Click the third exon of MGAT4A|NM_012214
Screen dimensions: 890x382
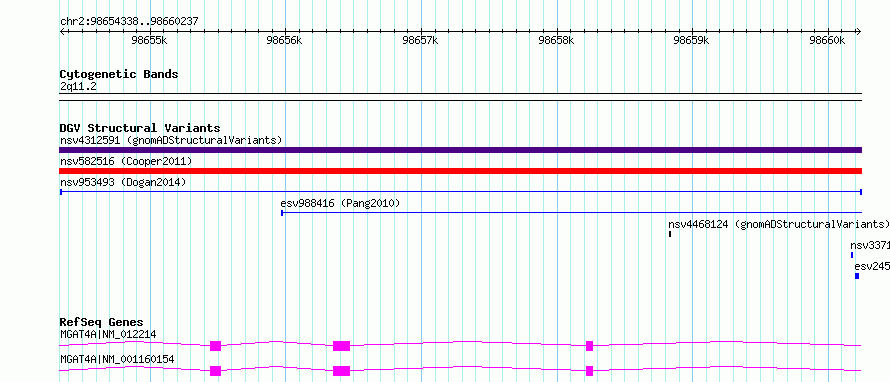pyautogui.click(x=589, y=346)
